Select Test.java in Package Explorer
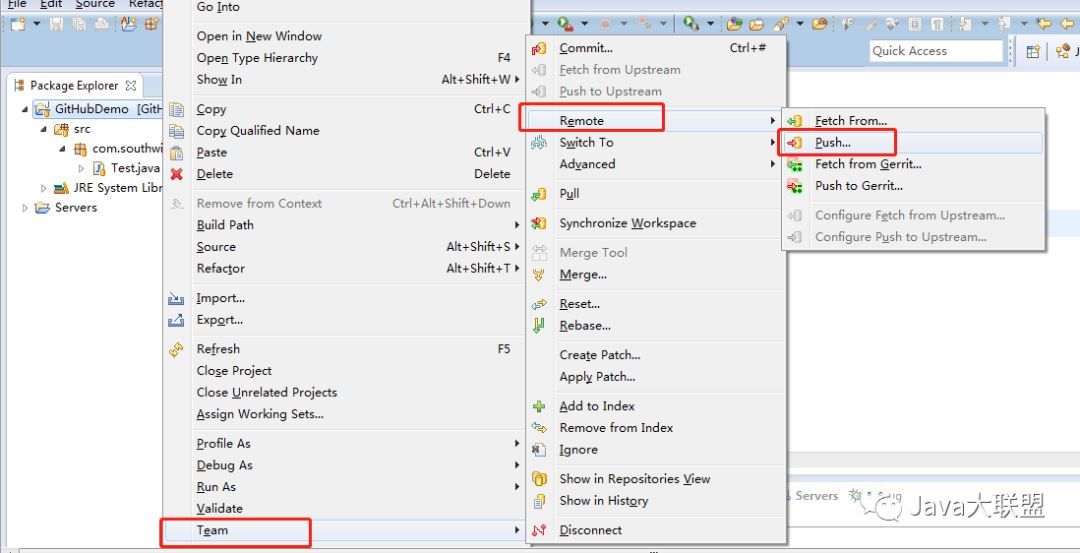 pos(135,168)
